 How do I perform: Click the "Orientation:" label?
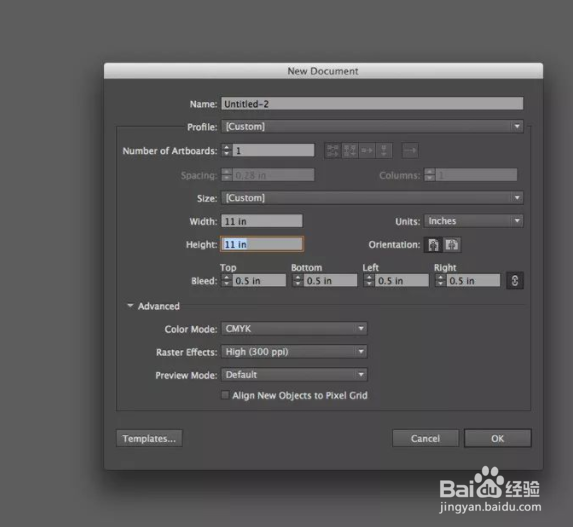tap(394, 244)
